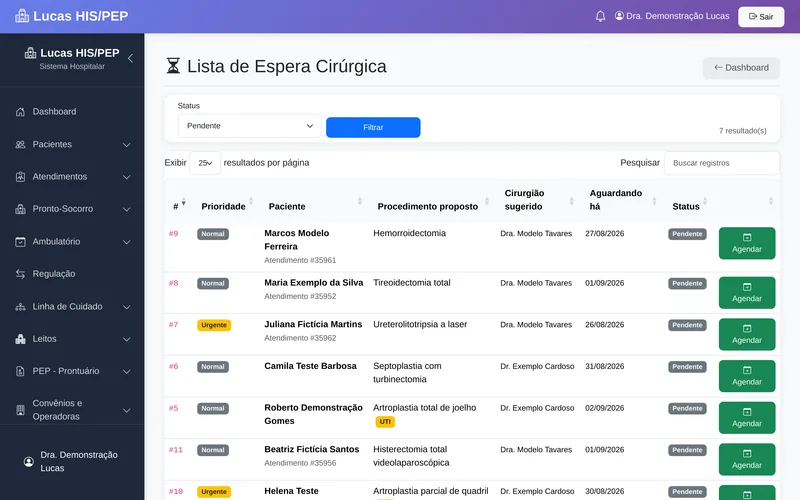
Task: Expand the Atendimentos menu chevron
Action: coord(127,177)
